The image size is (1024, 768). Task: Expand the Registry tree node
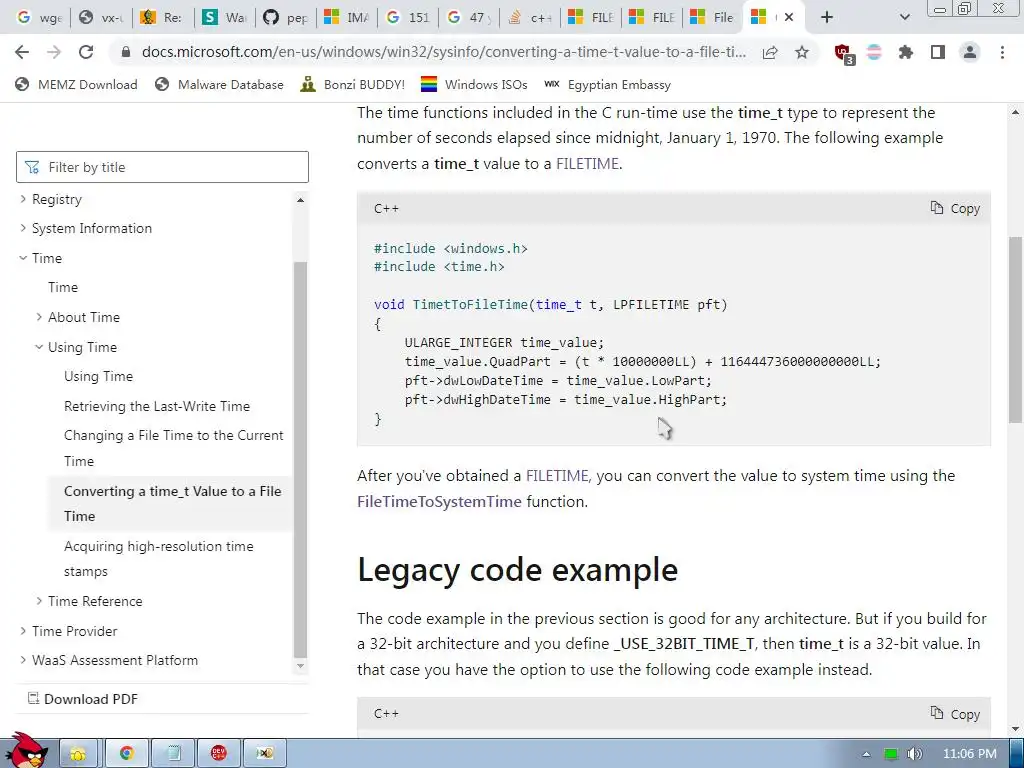click(23, 199)
